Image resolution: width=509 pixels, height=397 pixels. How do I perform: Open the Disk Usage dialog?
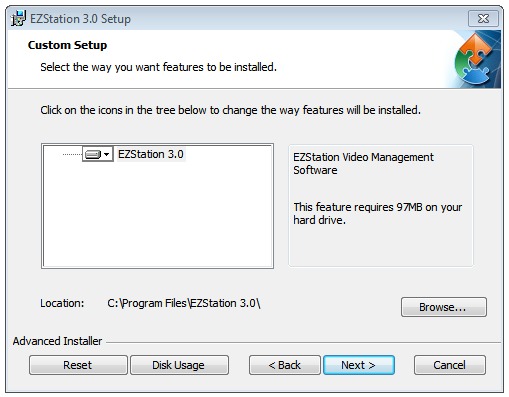(x=179, y=365)
